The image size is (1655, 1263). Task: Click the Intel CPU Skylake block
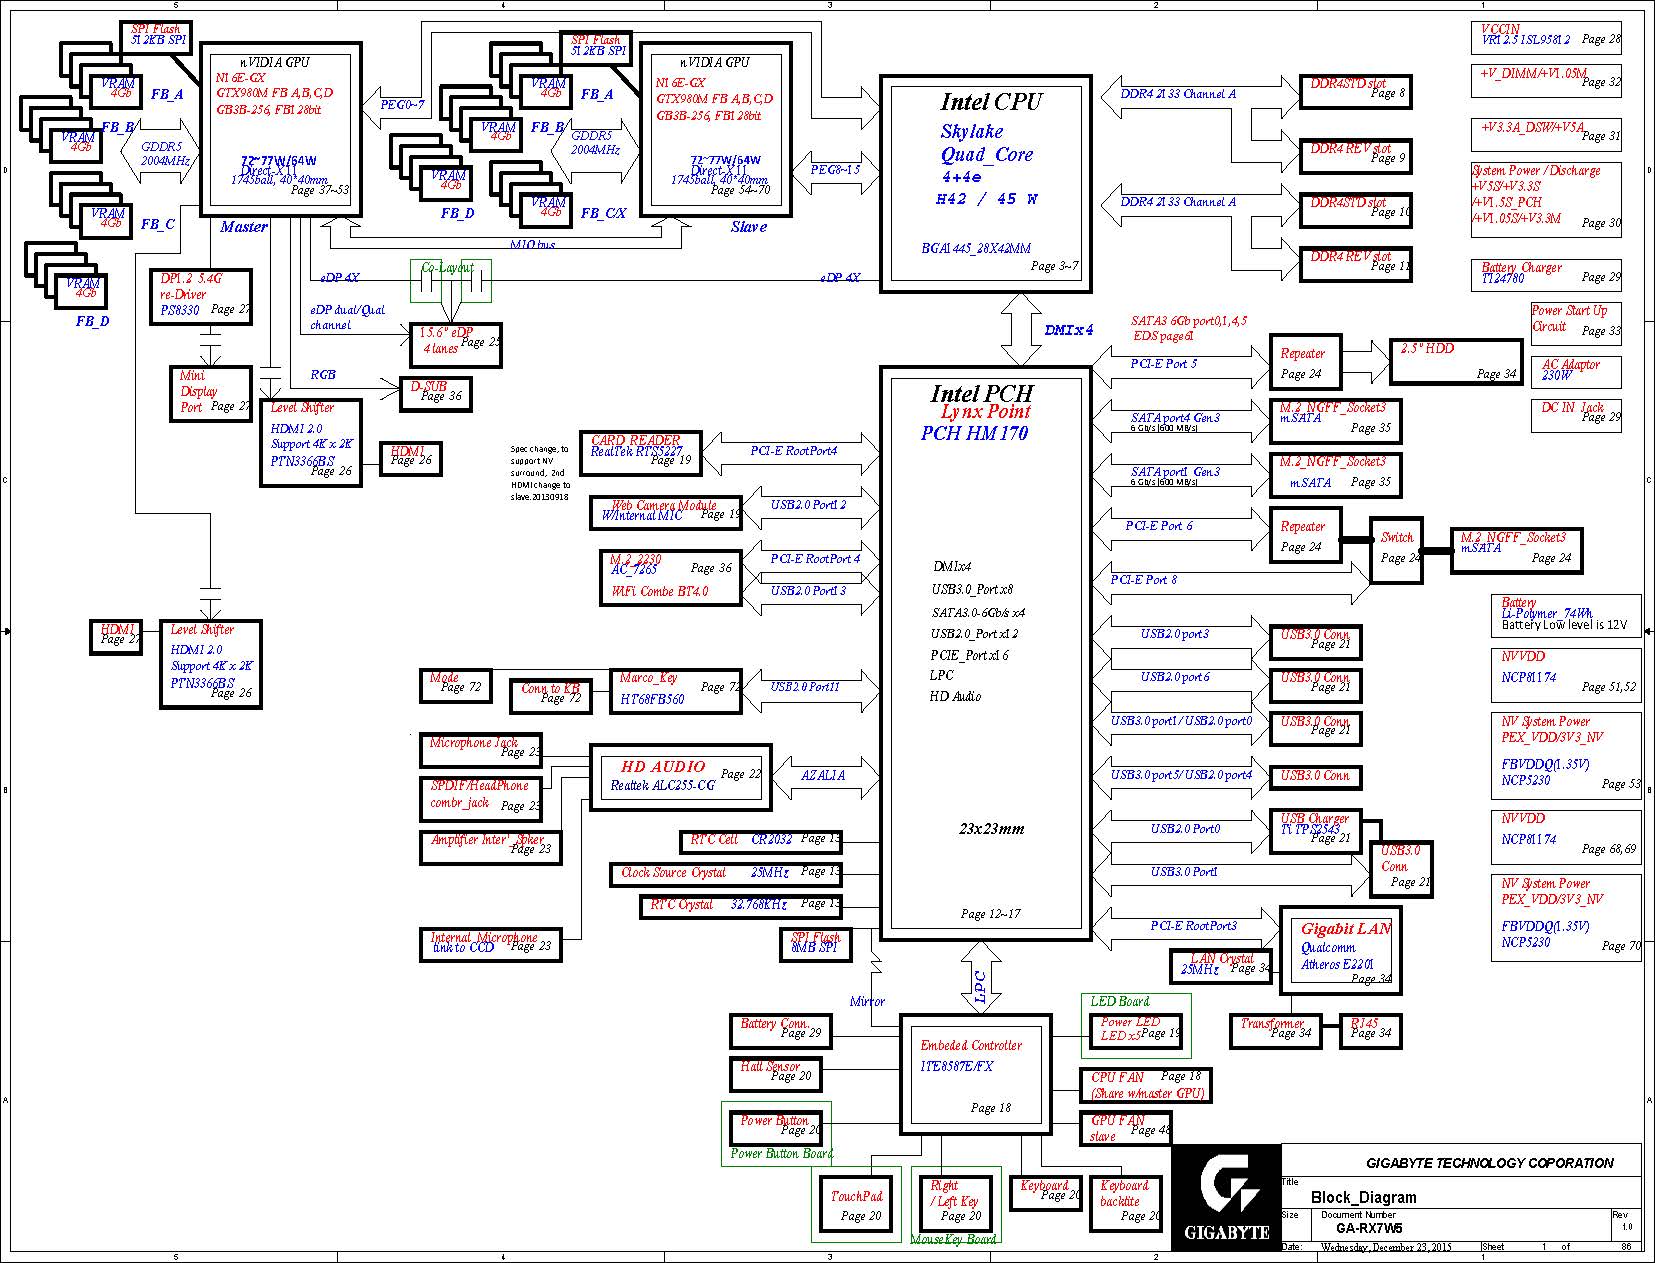(x=985, y=184)
